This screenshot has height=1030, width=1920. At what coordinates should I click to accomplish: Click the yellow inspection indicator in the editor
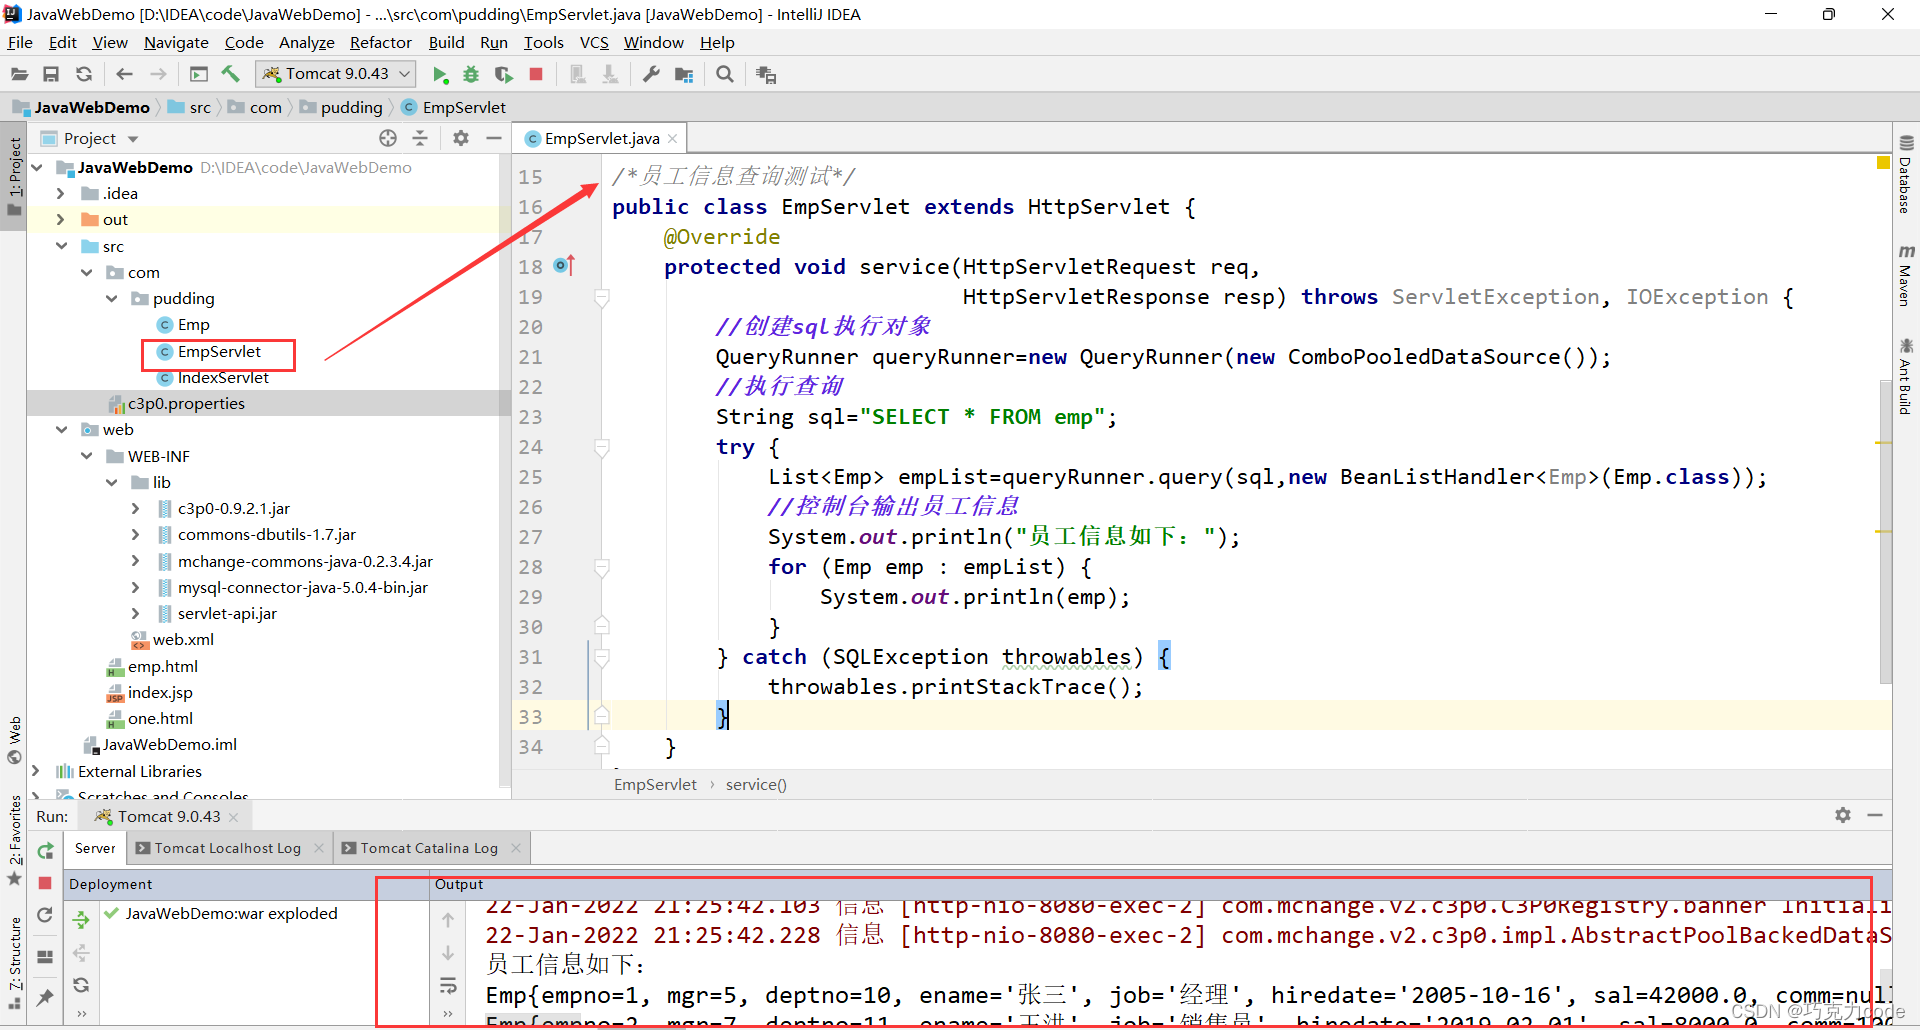(1883, 163)
